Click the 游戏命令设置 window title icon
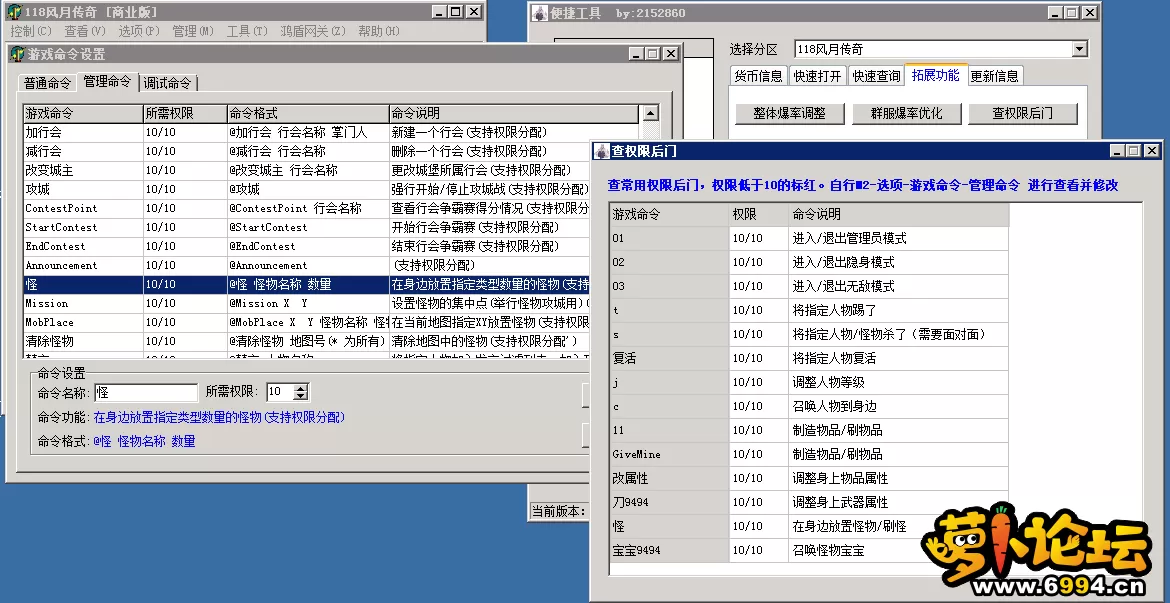This screenshot has height=603, width=1170. pos(17,54)
